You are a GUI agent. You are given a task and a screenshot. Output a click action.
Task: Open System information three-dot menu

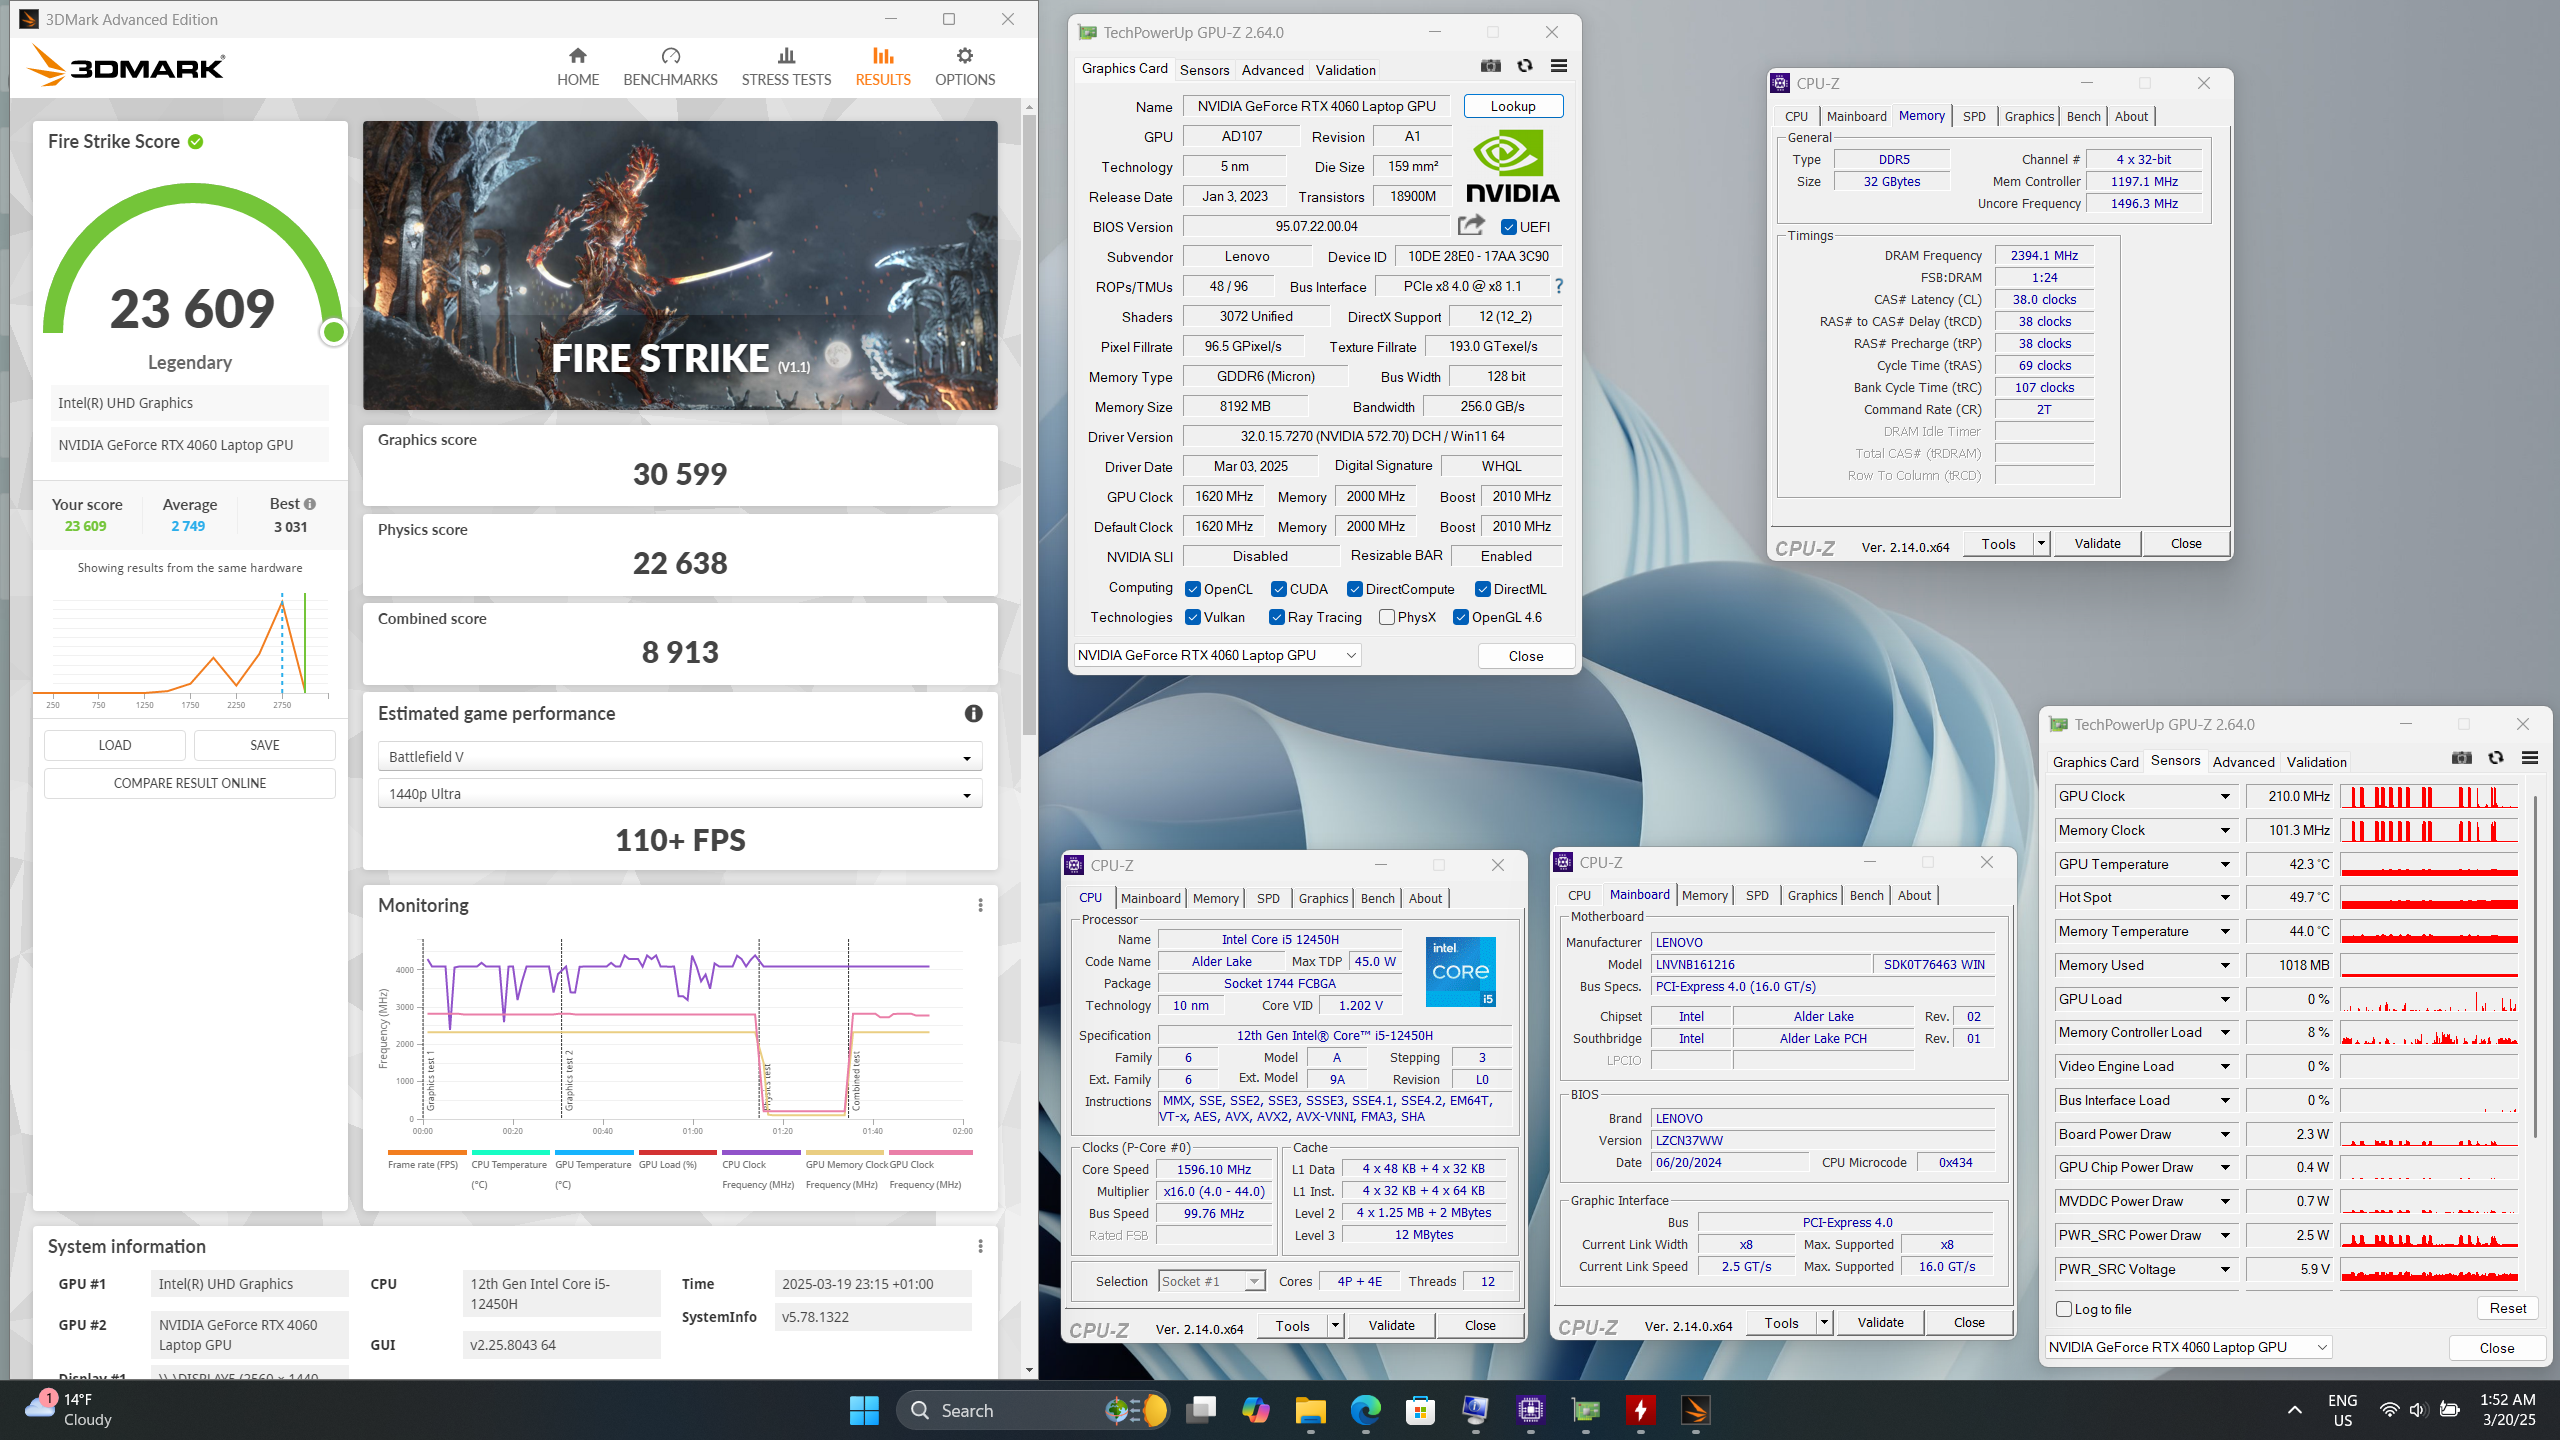(x=980, y=1246)
